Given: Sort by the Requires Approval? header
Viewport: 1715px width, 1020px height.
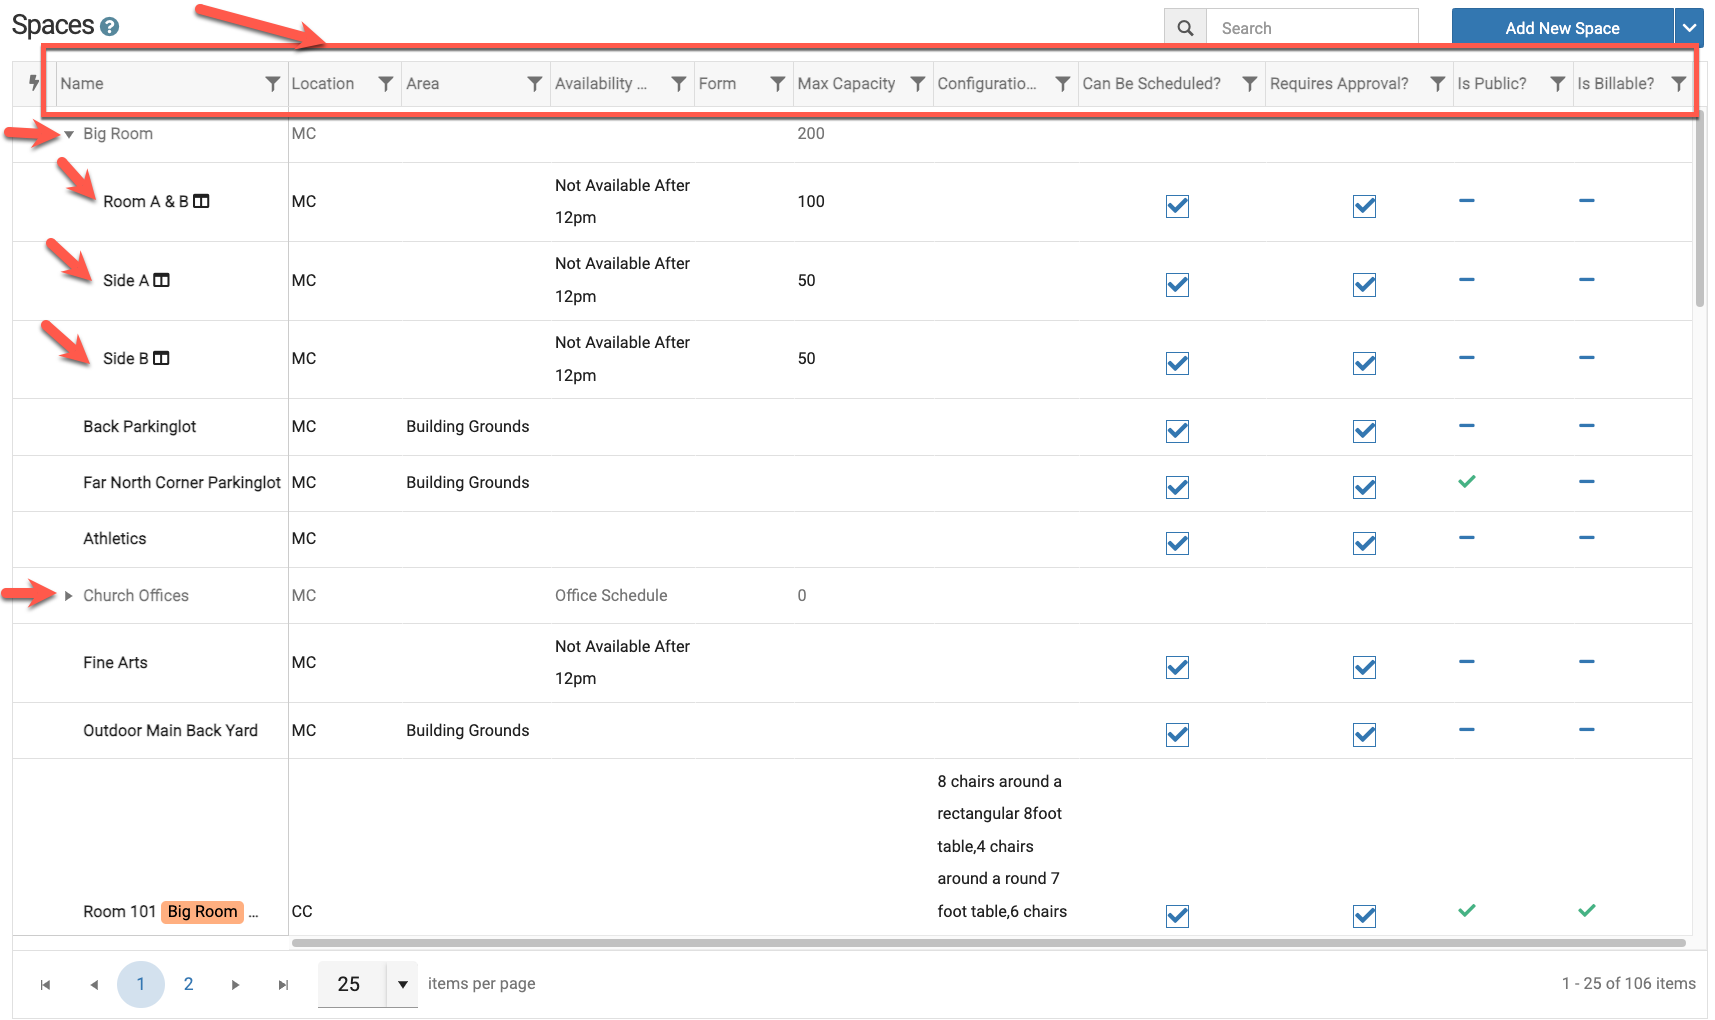Looking at the screenshot, I should (x=1339, y=84).
